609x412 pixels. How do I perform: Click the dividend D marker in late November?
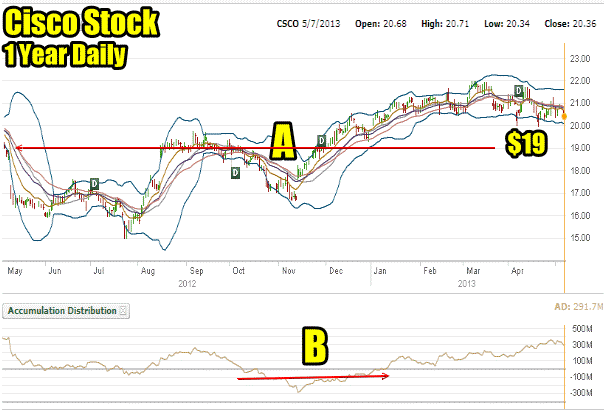(x=322, y=141)
